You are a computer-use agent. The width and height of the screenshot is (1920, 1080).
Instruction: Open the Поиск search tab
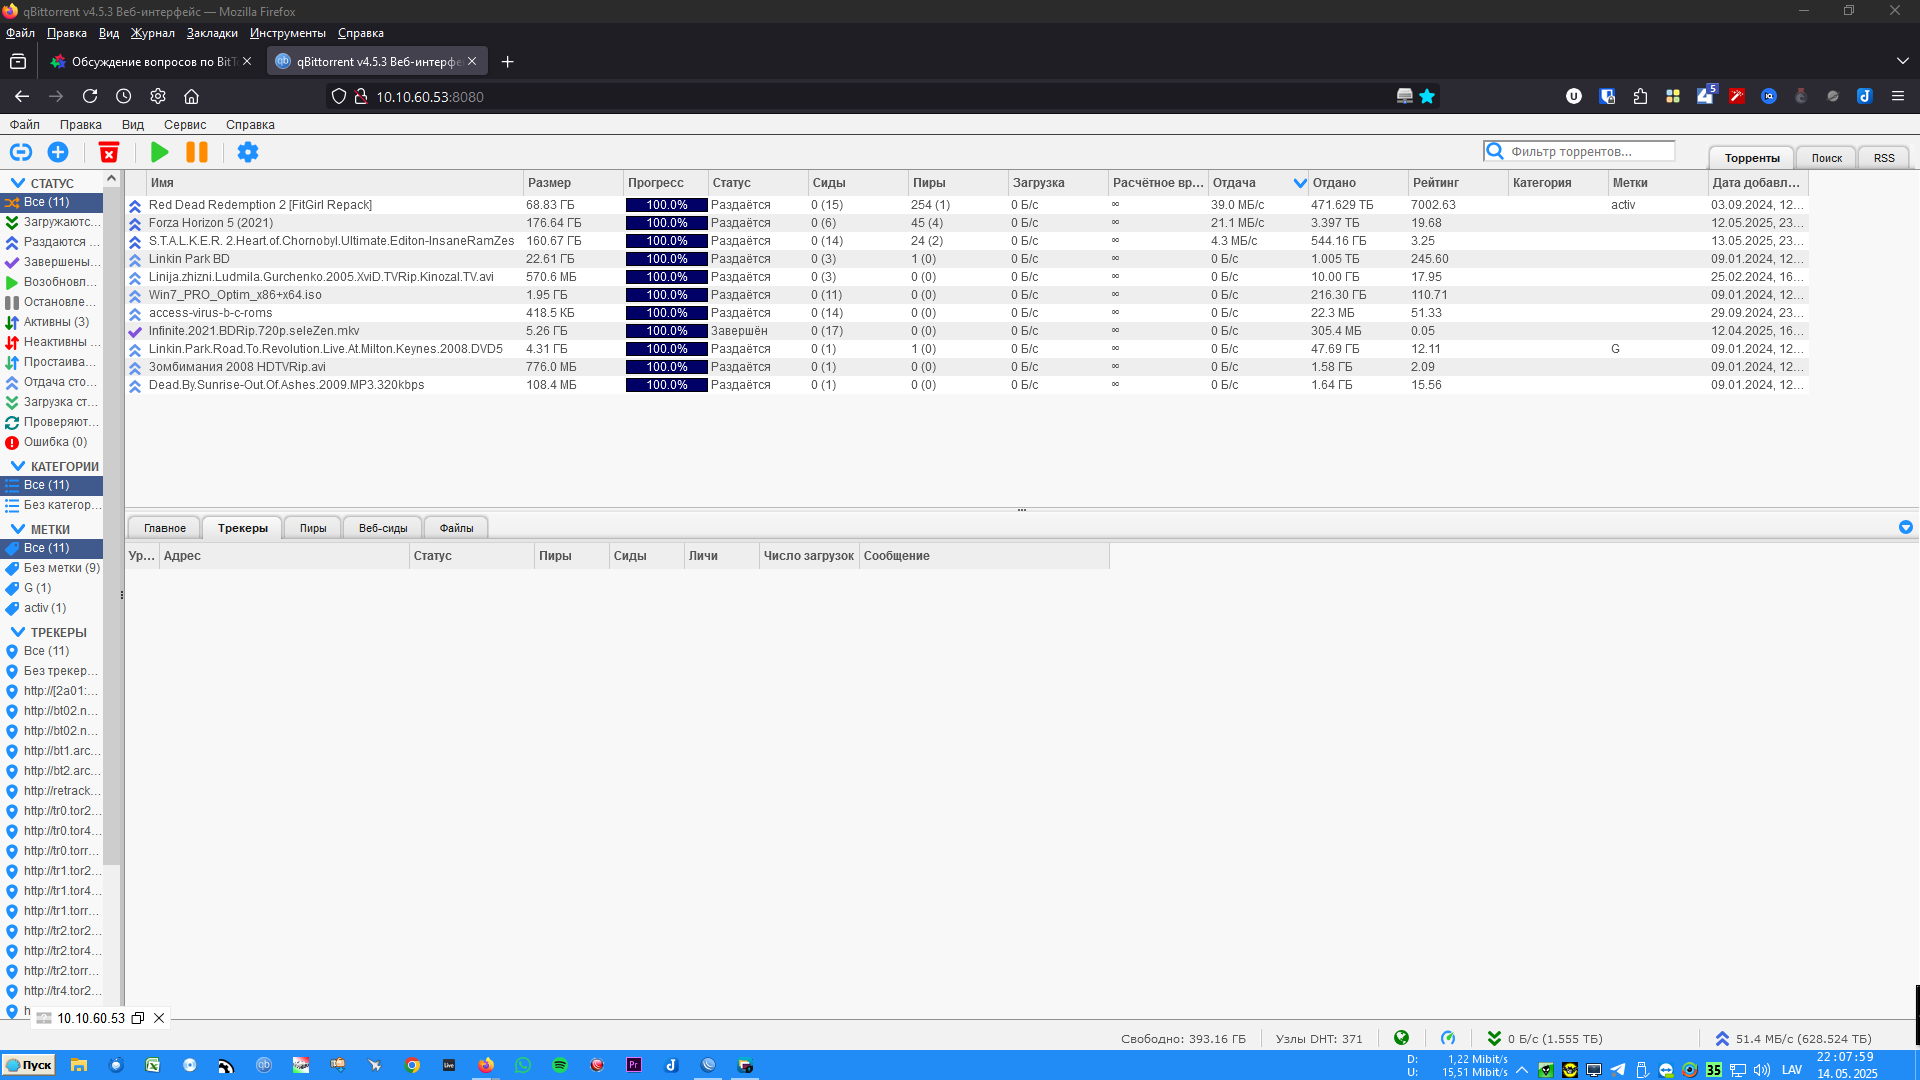[1826, 158]
